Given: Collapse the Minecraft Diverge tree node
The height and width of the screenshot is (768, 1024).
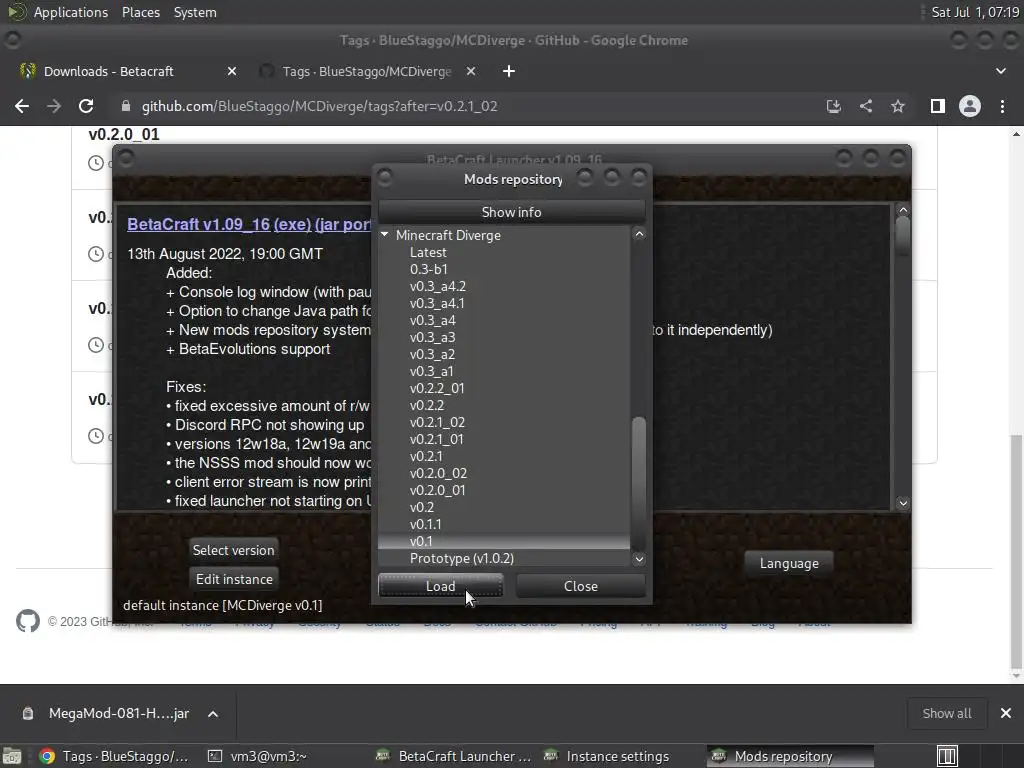Looking at the screenshot, I should point(385,234).
